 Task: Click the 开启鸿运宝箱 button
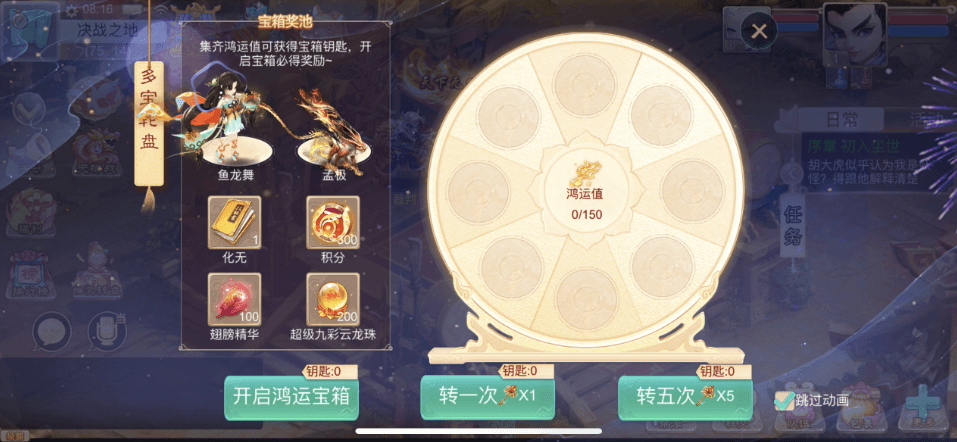pos(291,397)
